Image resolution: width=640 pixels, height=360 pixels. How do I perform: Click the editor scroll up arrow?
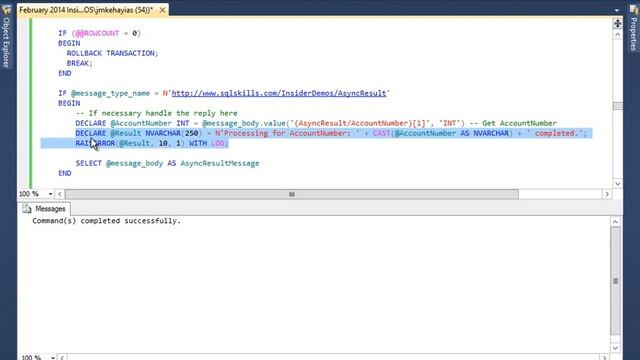tap(617, 35)
